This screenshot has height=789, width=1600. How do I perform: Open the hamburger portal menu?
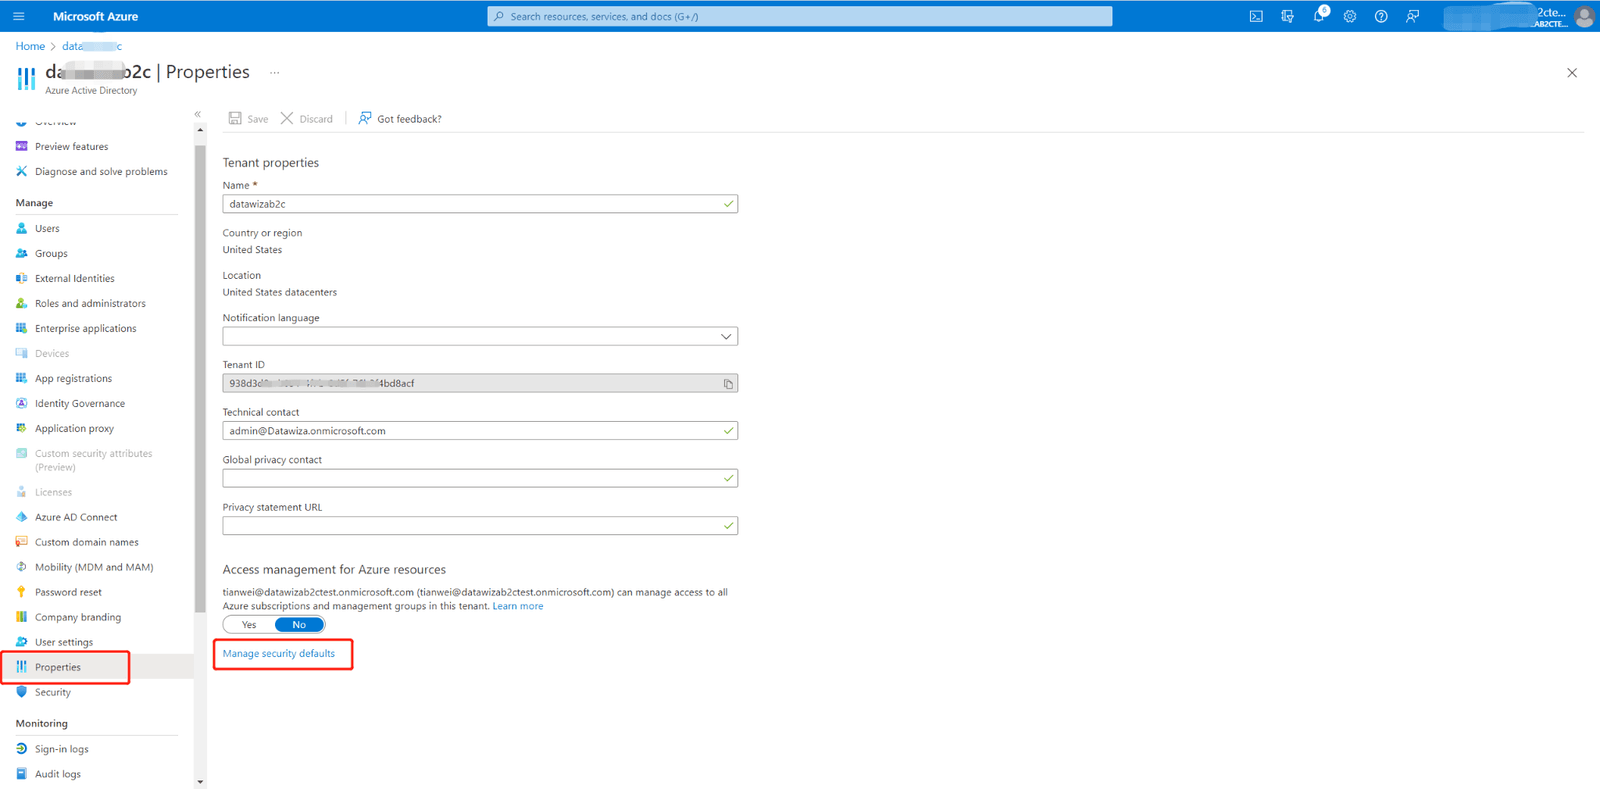(18, 16)
